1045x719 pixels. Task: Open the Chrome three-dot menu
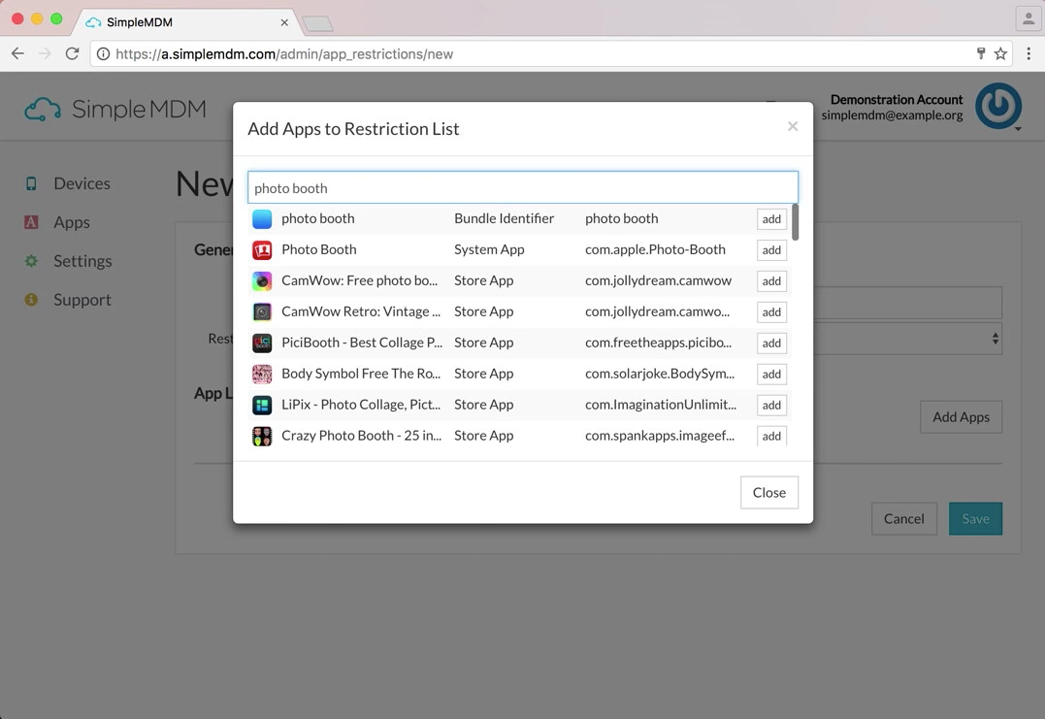coord(1028,54)
